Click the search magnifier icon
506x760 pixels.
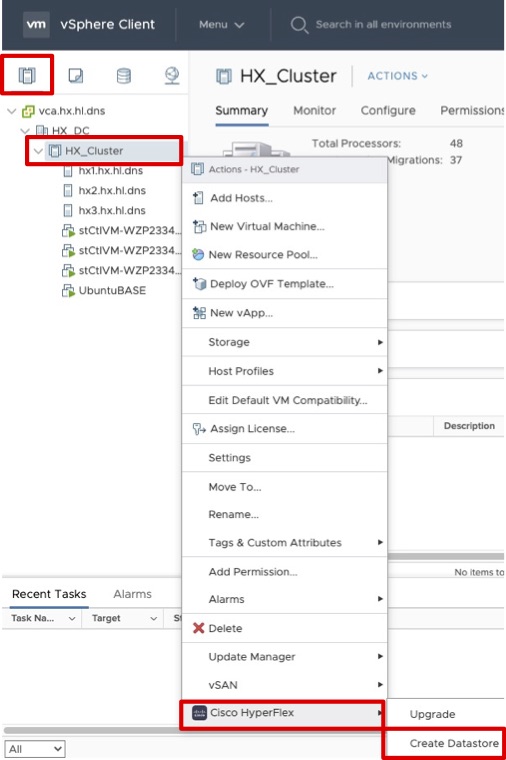[x=299, y=25]
